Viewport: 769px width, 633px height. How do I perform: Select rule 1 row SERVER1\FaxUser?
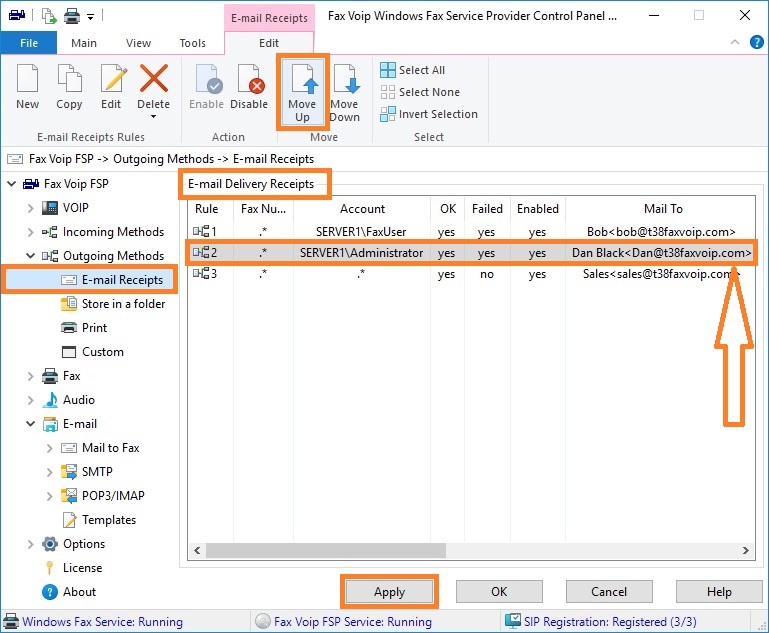pos(471,231)
